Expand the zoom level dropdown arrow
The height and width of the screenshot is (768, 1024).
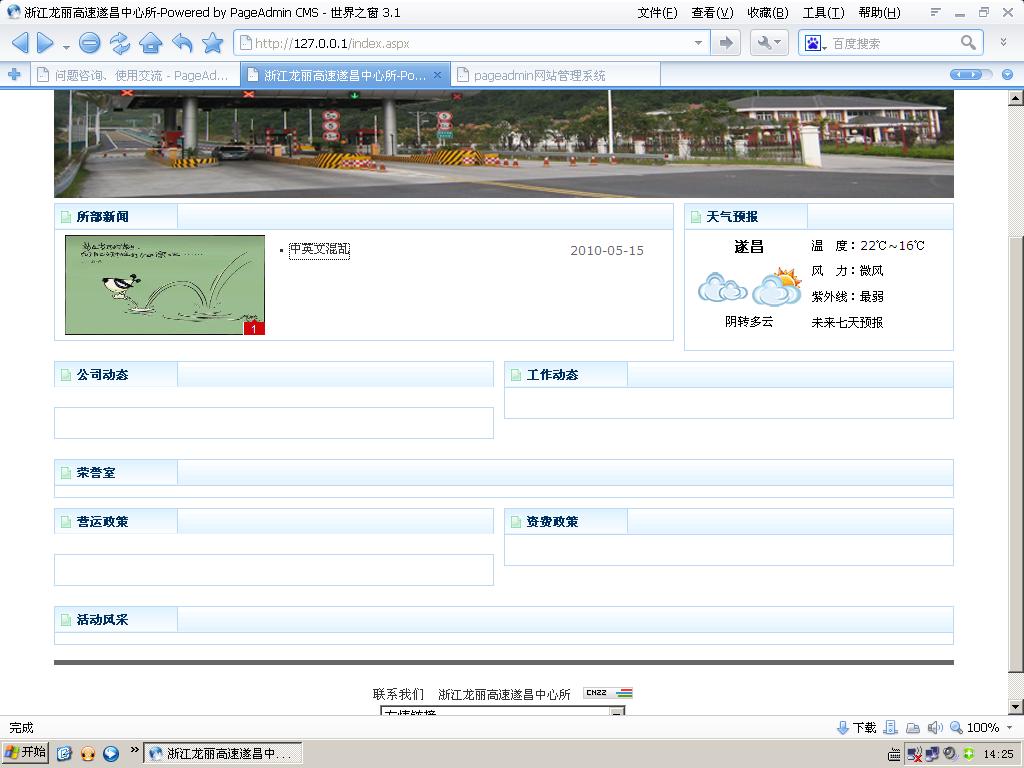pyautogui.click(x=1010, y=728)
